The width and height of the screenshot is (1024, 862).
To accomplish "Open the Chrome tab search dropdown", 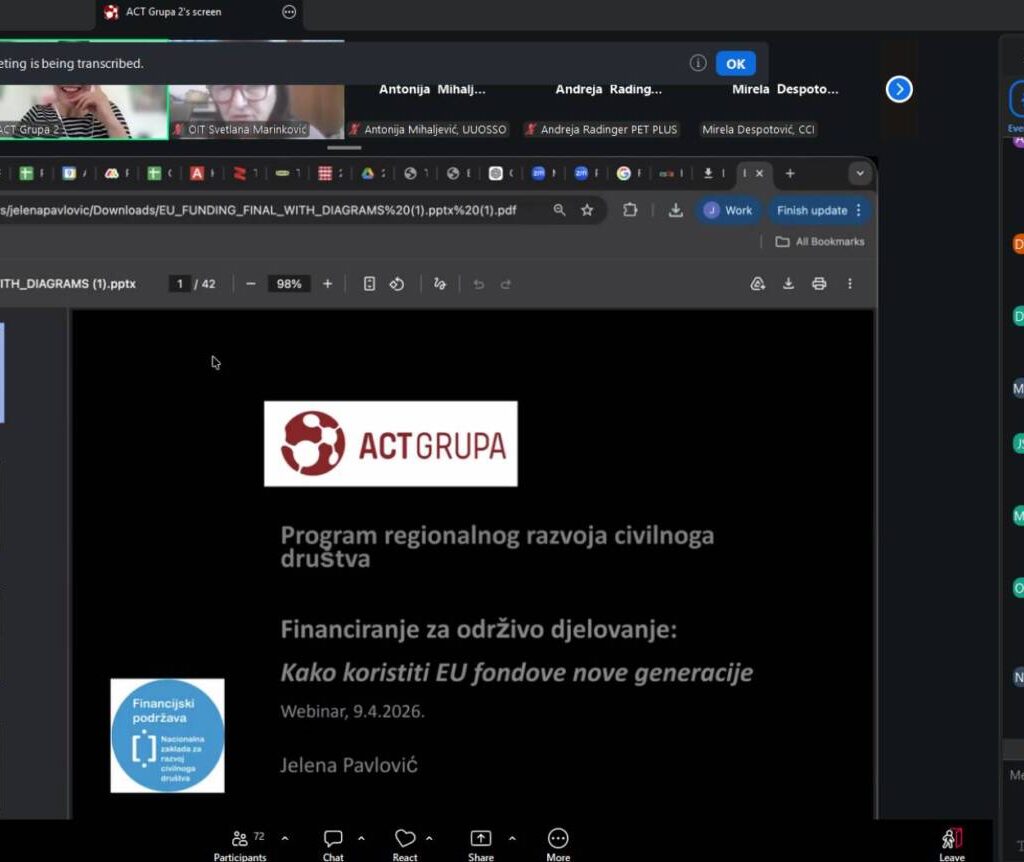I will pos(860,173).
